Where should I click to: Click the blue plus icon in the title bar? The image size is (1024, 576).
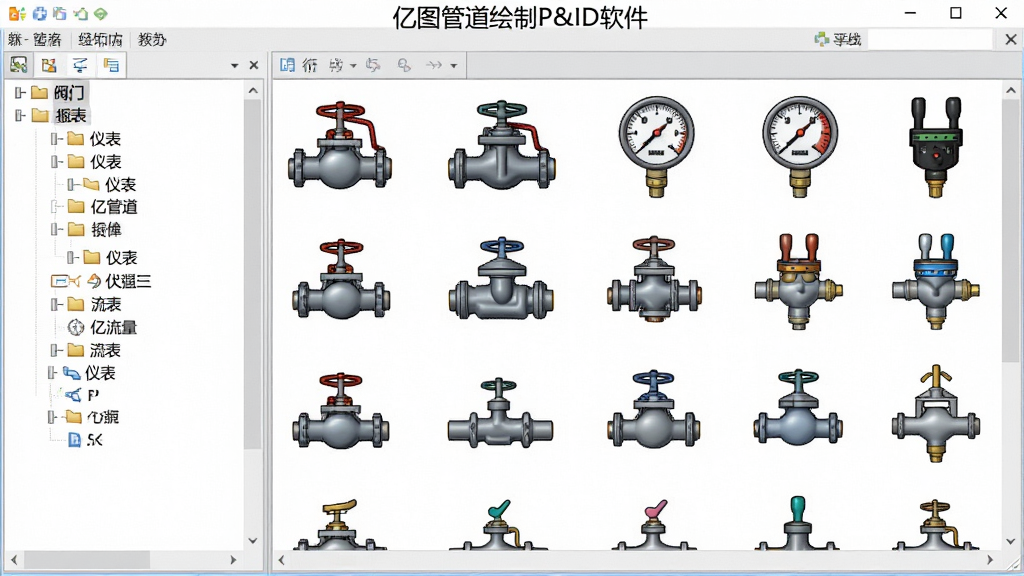coord(40,13)
